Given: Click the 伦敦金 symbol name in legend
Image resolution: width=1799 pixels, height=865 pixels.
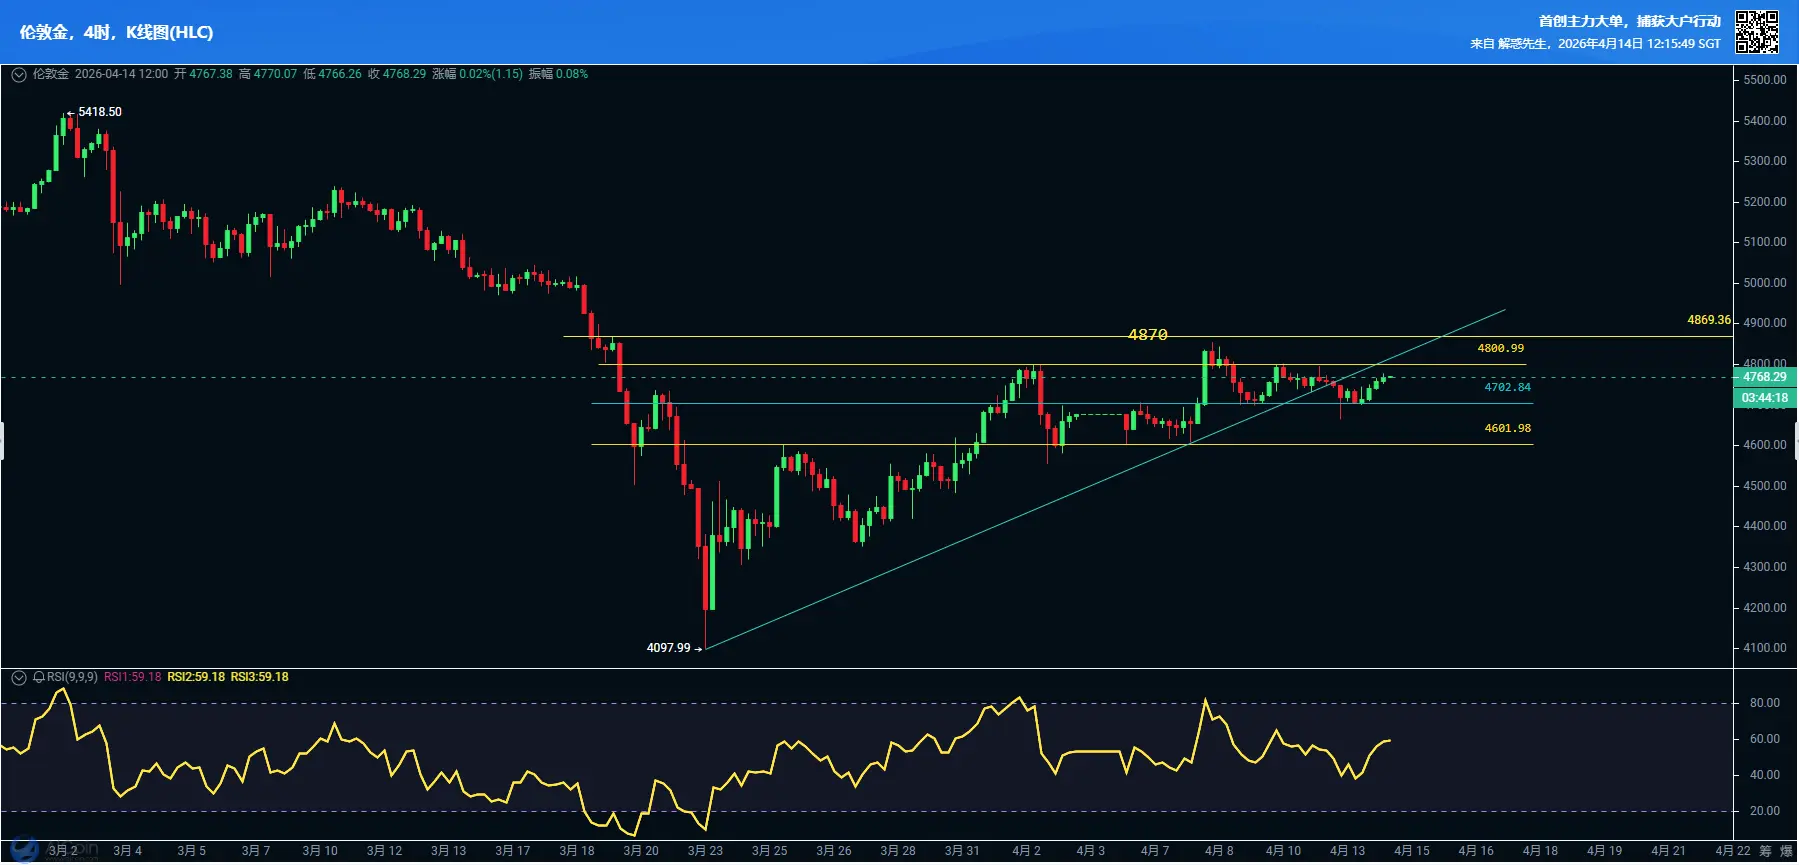Looking at the screenshot, I should [x=51, y=74].
